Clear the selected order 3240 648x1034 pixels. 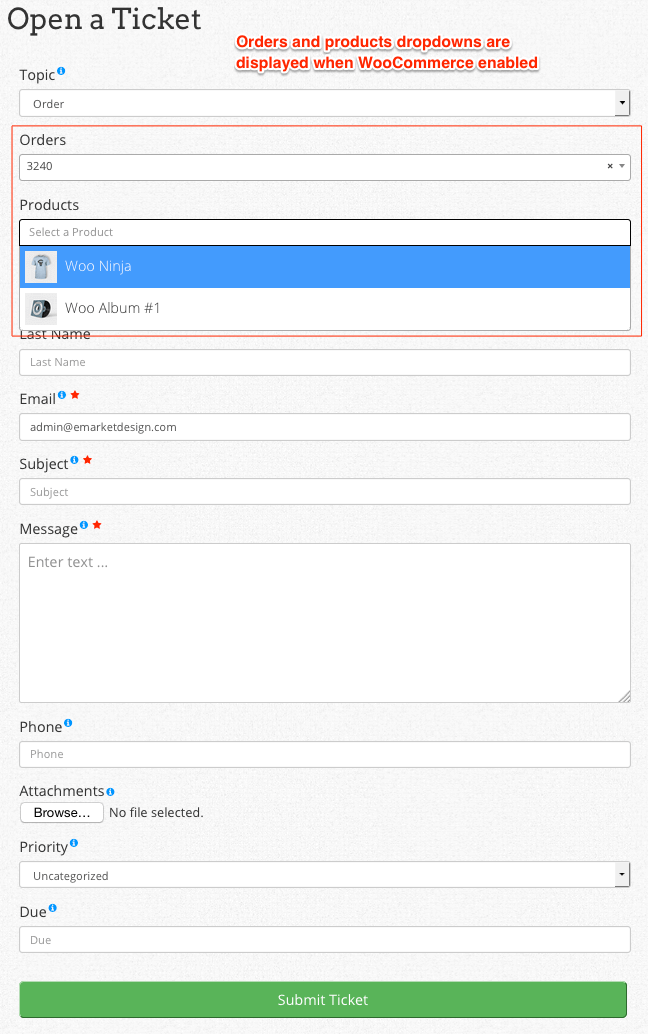tap(610, 166)
